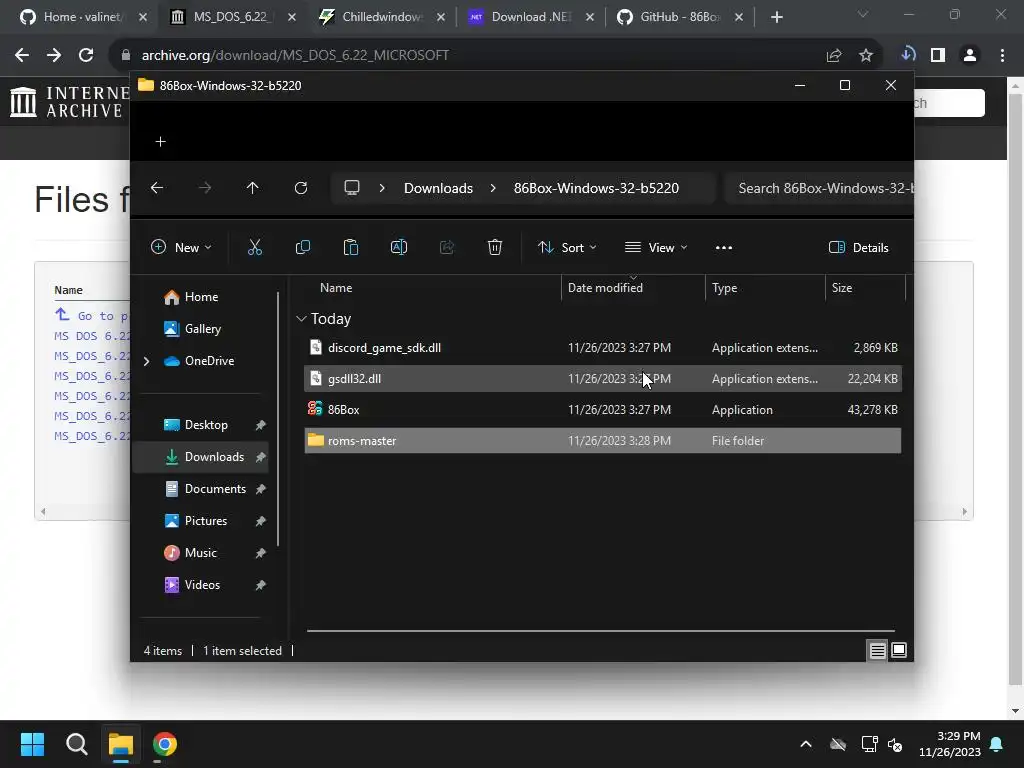1024x768 pixels.
Task: Open the See more ellipsis menu
Action: [x=724, y=248]
